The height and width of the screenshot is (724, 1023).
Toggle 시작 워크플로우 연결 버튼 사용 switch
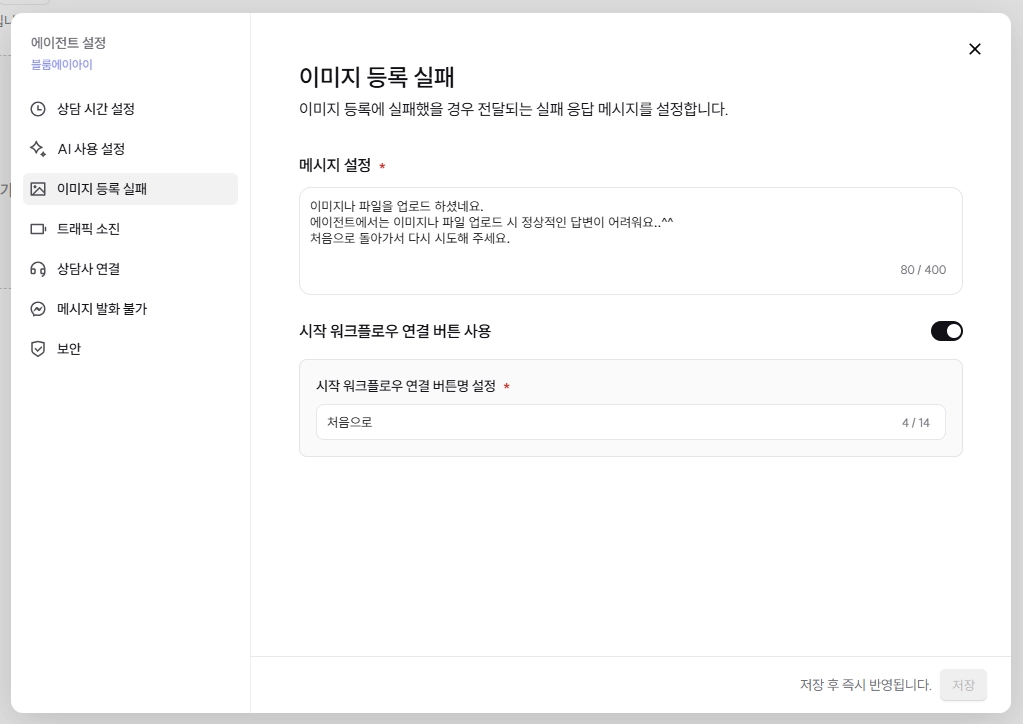click(946, 331)
